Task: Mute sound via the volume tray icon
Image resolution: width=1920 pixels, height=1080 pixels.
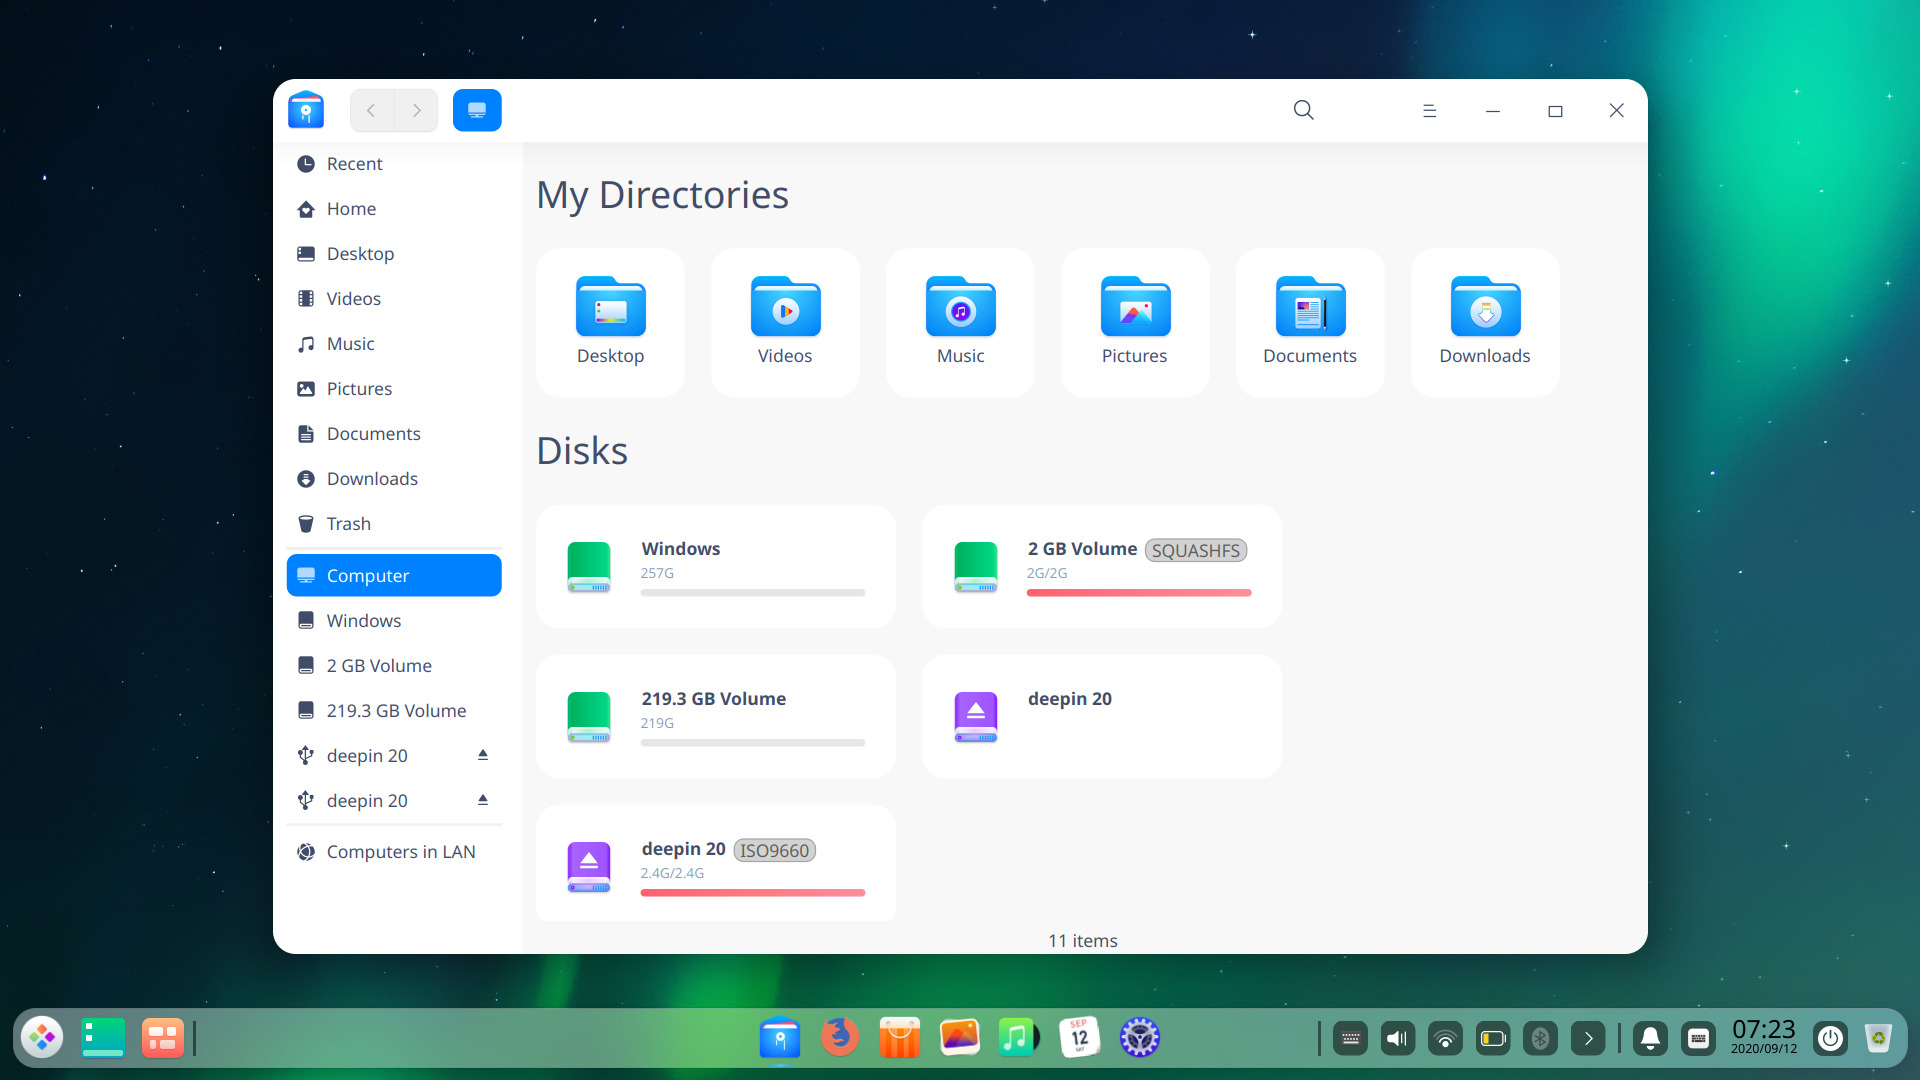Action: tap(1397, 1038)
